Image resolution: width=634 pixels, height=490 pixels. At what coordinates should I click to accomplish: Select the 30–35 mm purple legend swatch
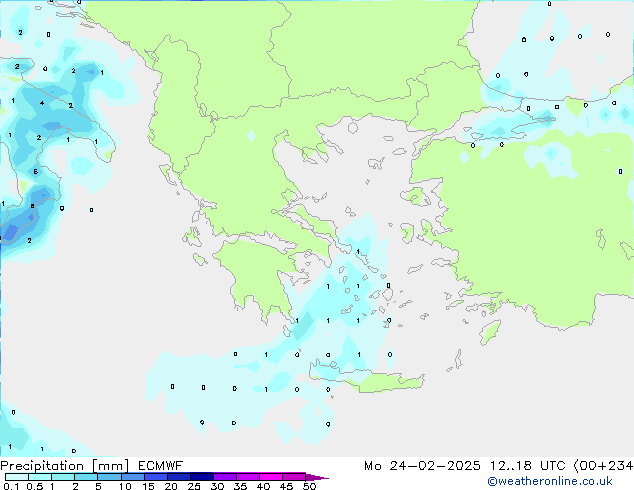tap(225, 477)
